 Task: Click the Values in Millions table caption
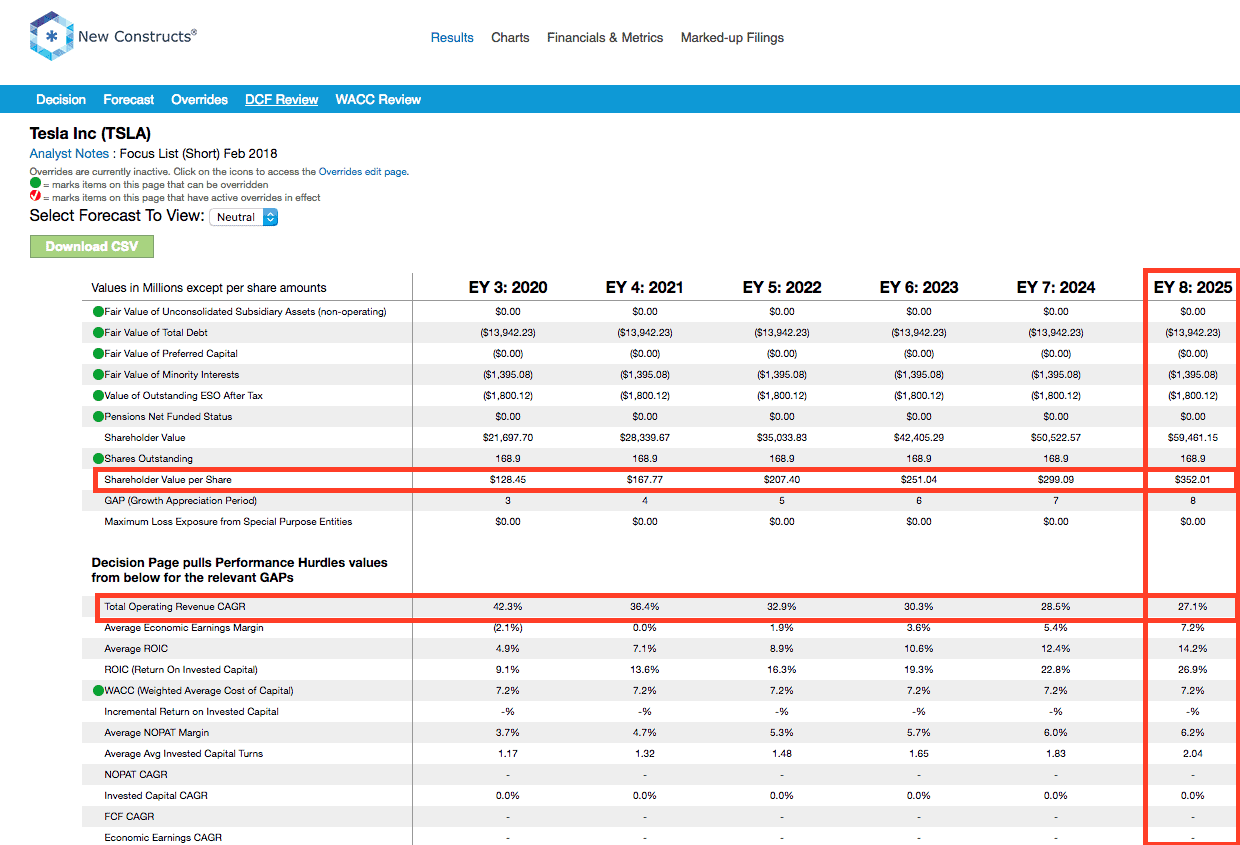point(209,288)
